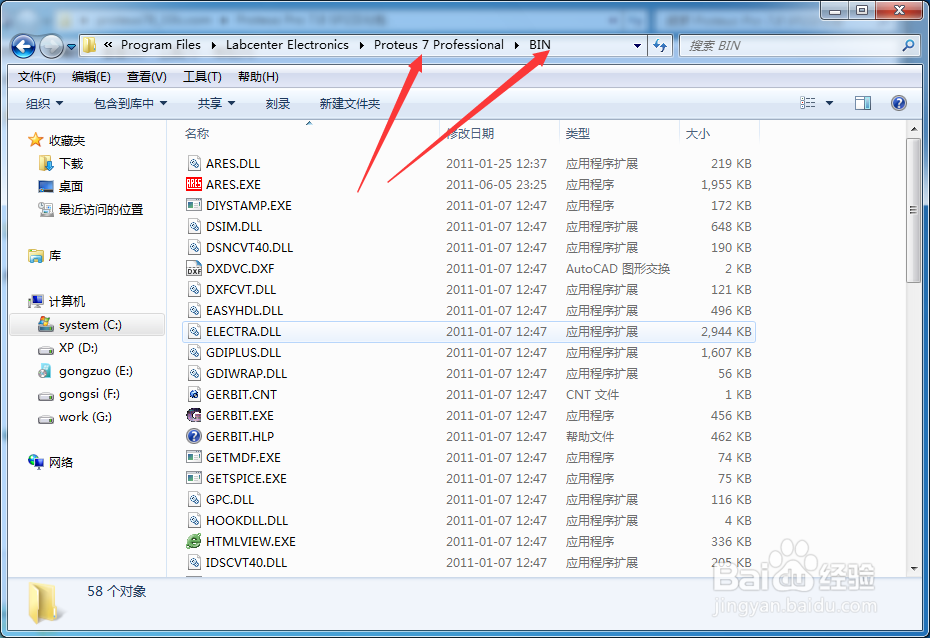The width and height of the screenshot is (930, 638).
Task: Open the 文件(F) menu
Action: [36, 77]
